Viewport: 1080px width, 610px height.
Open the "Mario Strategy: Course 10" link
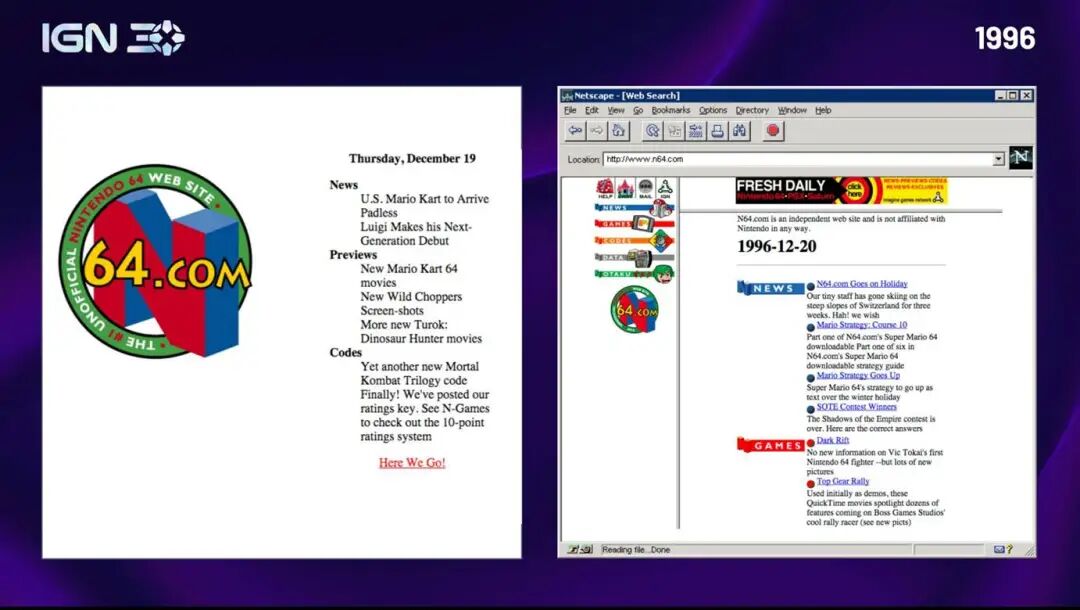pos(862,325)
